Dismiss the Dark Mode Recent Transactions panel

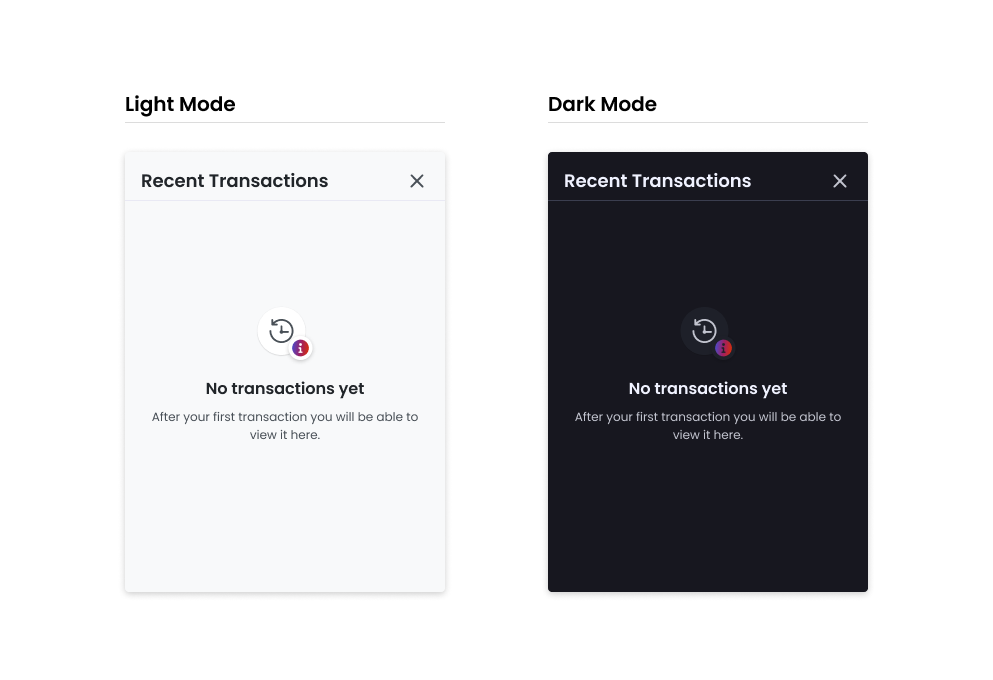pyautogui.click(x=840, y=181)
